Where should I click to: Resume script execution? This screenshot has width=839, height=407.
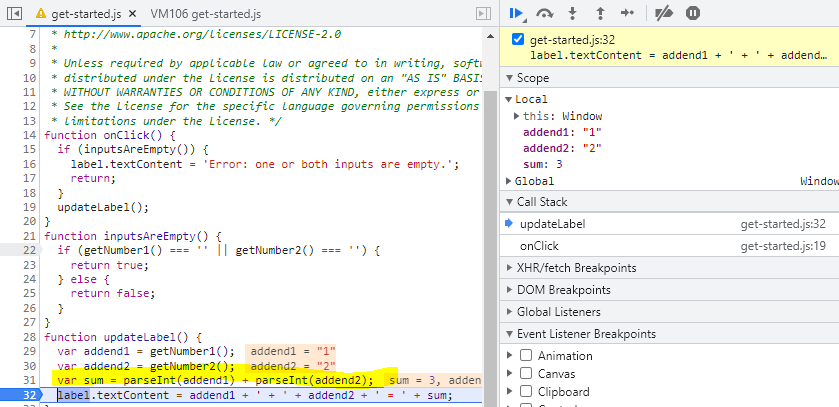pos(517,13)
